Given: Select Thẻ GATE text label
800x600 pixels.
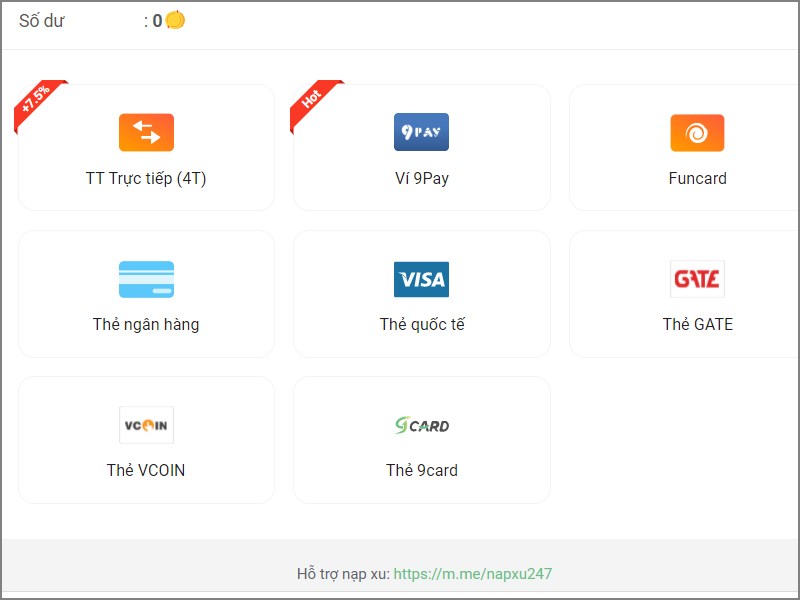Looking at the screenshot, I should (697, 324).
